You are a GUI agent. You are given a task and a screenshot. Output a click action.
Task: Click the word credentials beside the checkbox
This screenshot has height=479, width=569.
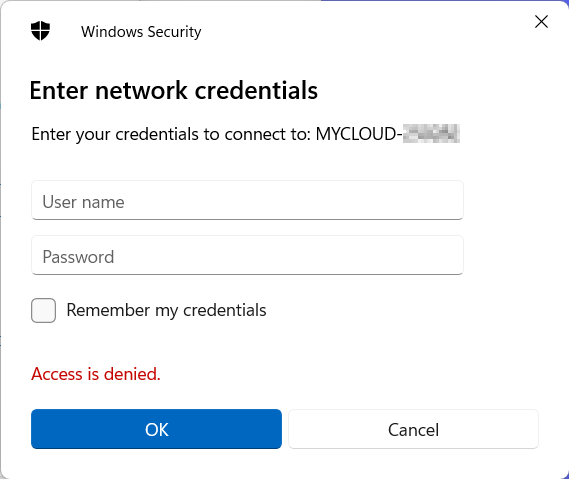(x=225, y=310)
